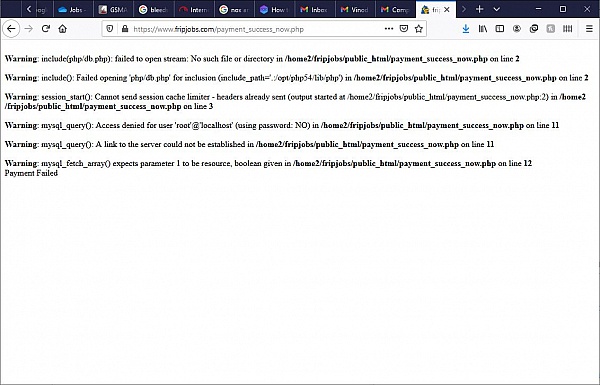This screenshot has height=385, width=600.
Task: Toggle the sidebar view
Action: coord(500,29)
